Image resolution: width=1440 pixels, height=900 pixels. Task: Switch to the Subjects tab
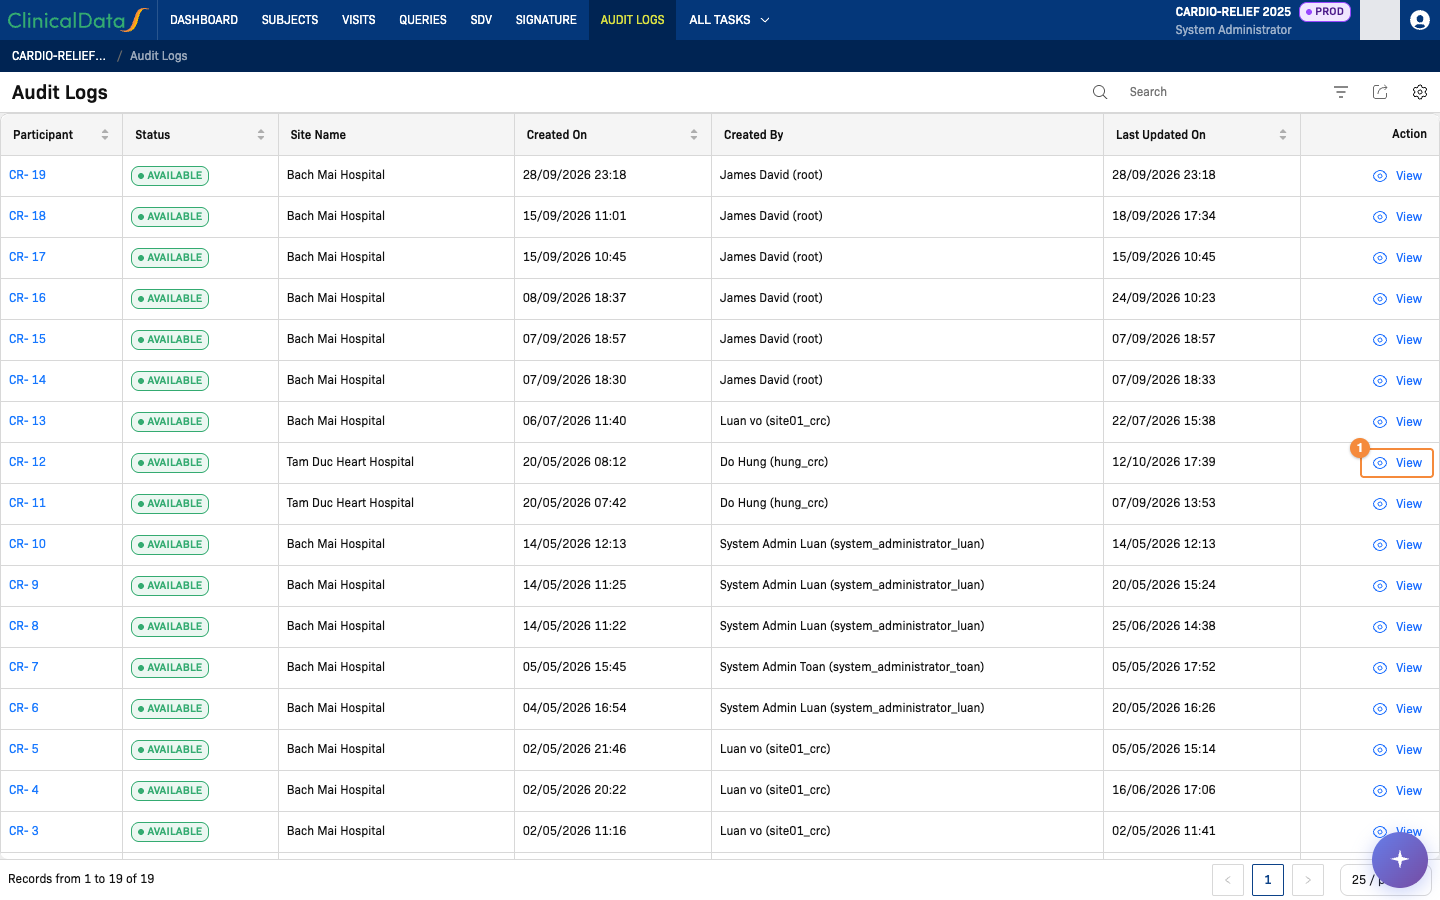tap(290, 20)
